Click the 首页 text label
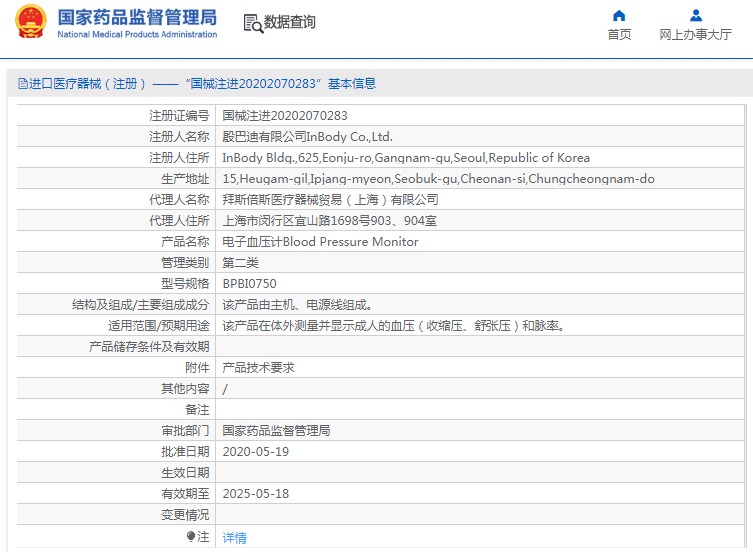This screenshot has height=552, width=753. 619,35
